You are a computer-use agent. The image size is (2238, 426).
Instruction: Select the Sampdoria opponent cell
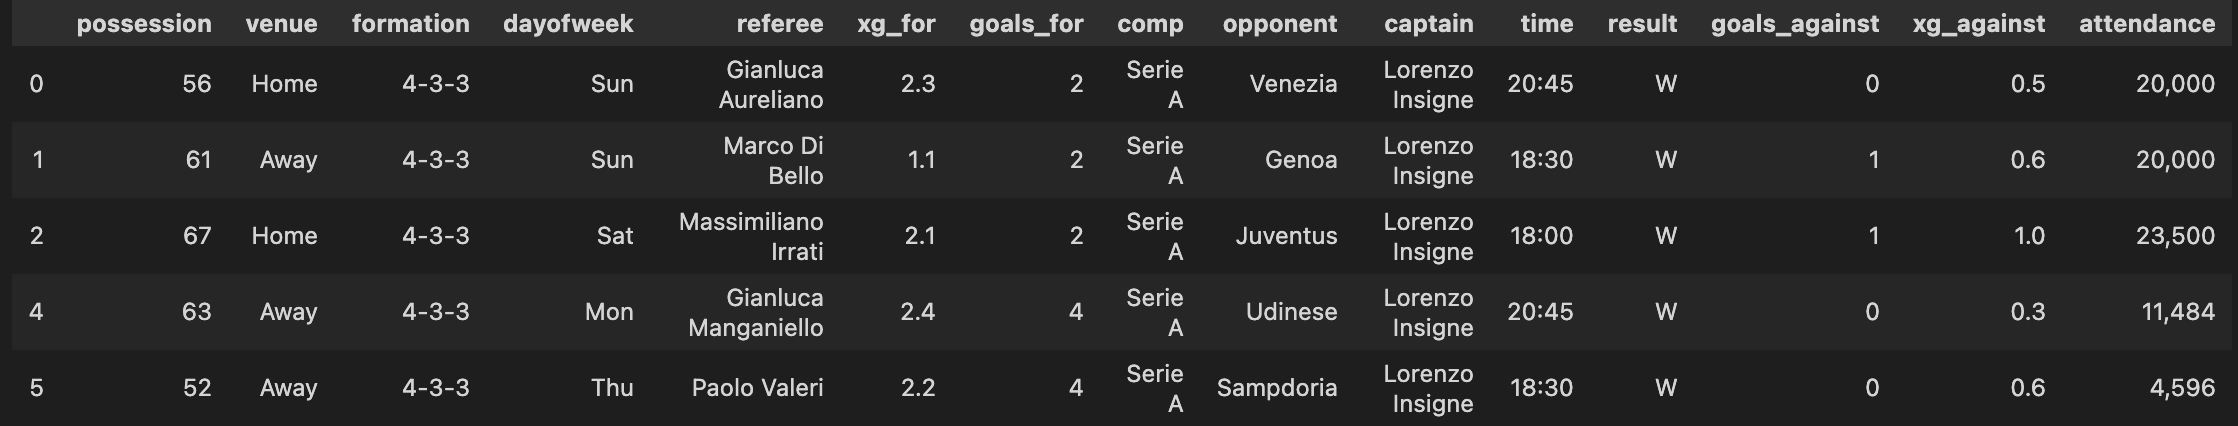coord(1277,388)
